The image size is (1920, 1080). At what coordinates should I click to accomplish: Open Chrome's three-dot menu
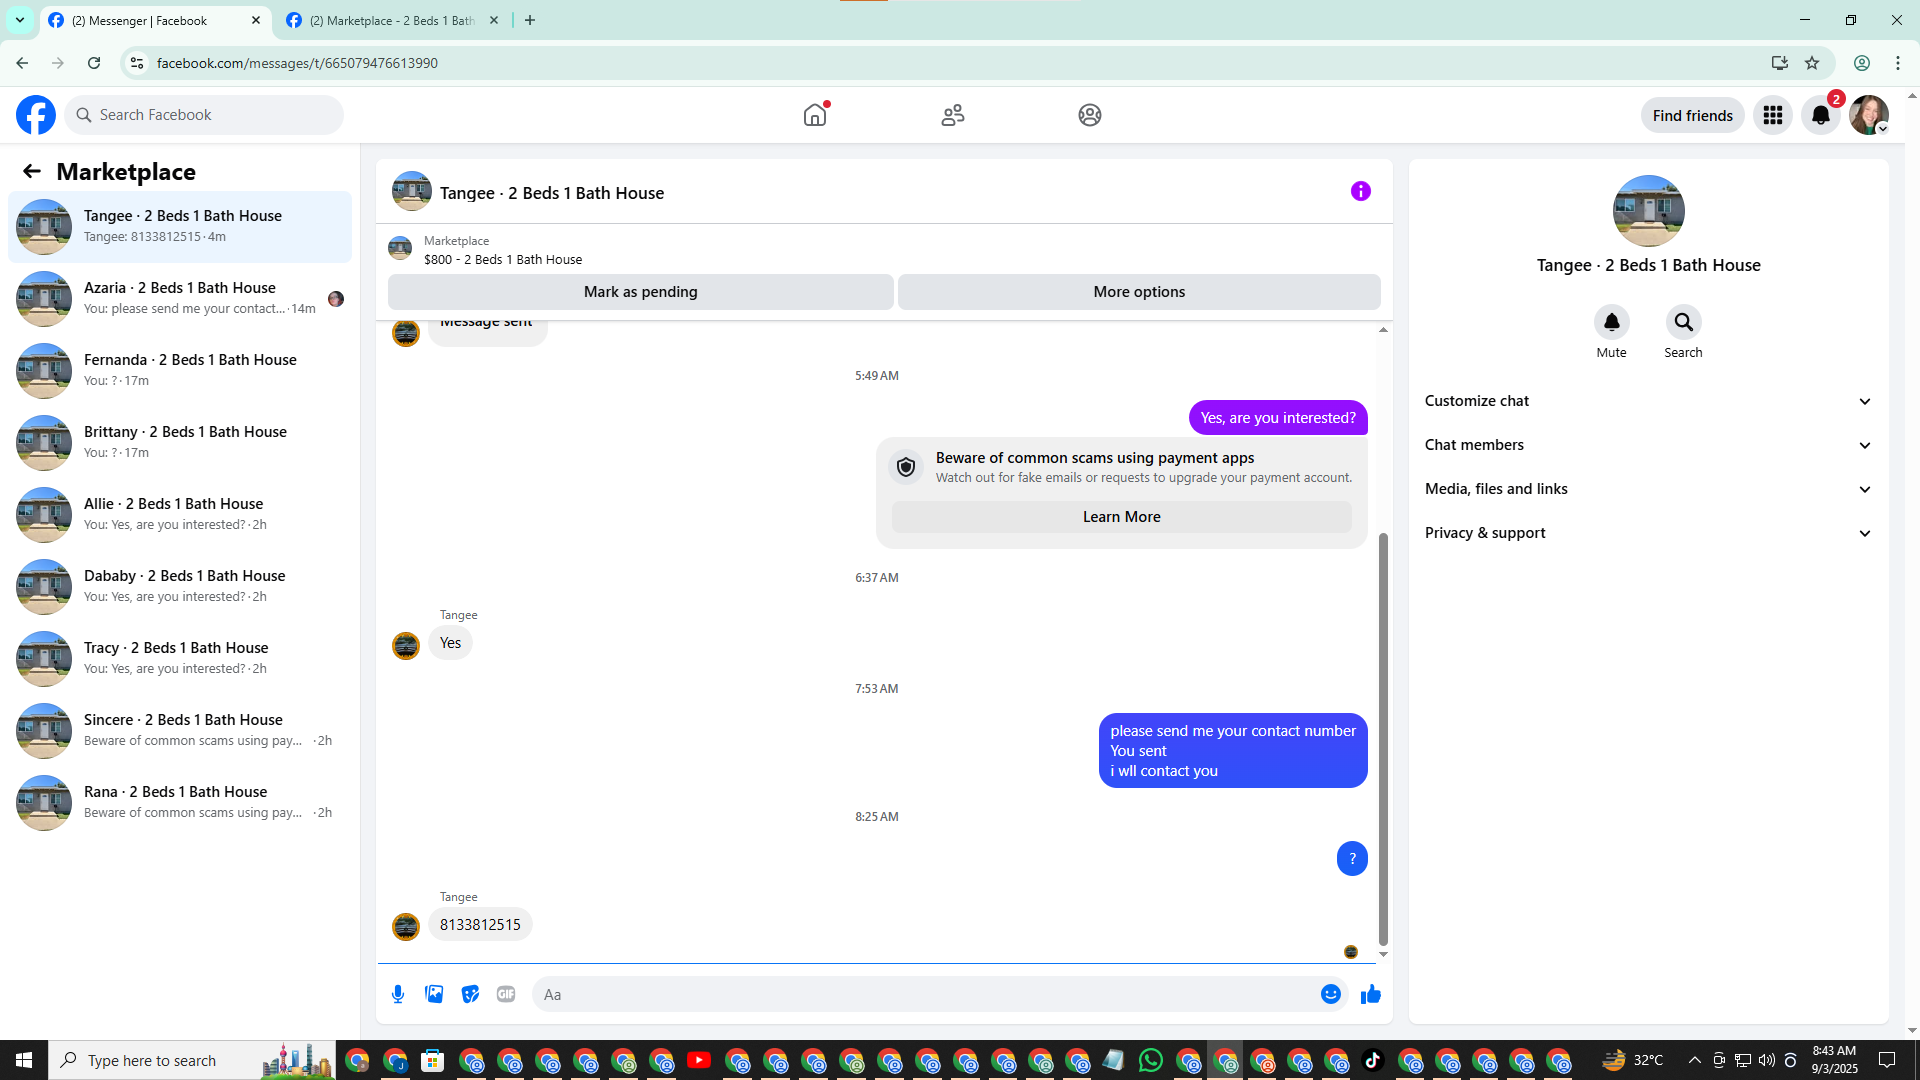click(1898, 63)
